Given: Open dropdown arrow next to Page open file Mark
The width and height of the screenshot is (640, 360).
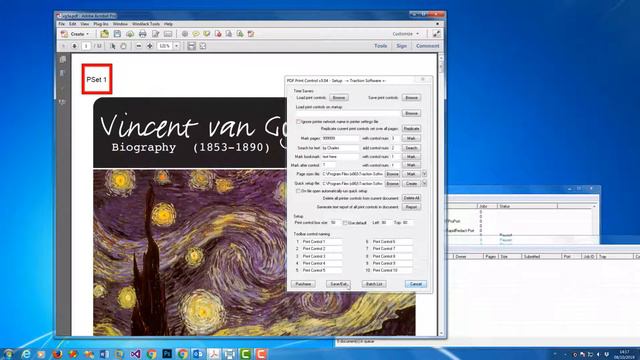Looking at the screenshot, I should 424,174.
